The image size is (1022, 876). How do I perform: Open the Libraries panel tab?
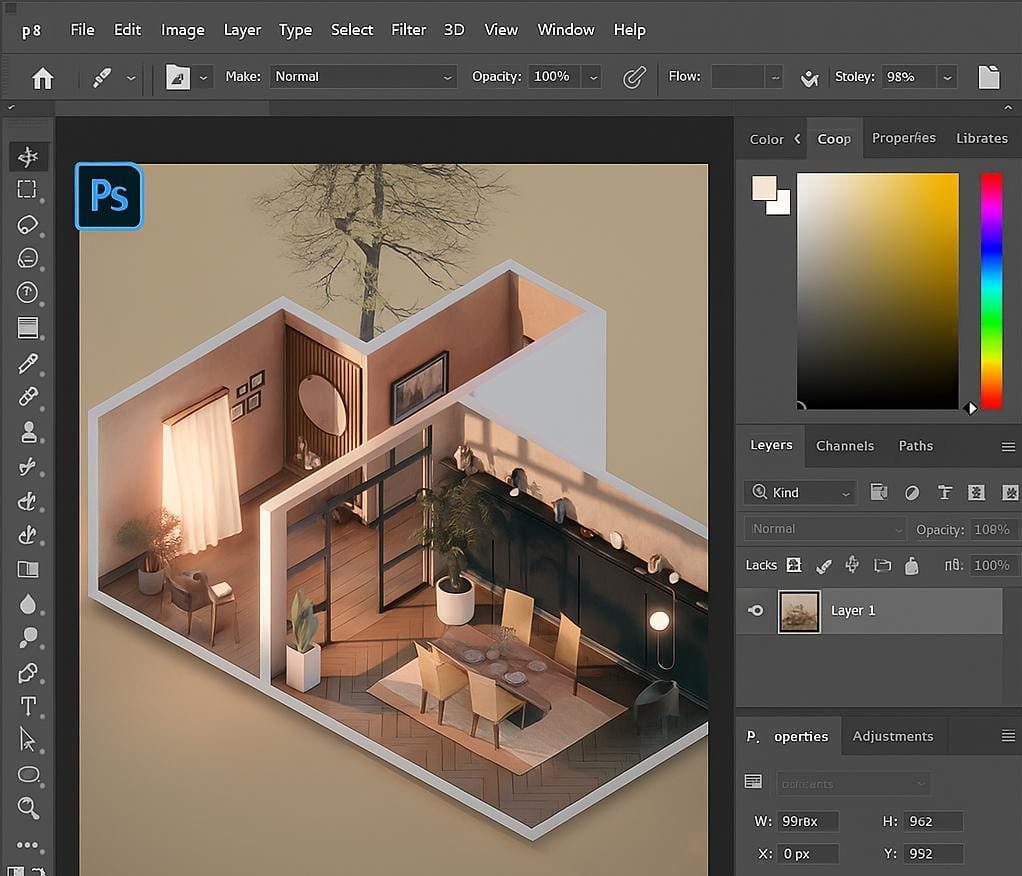click(981, 138)
